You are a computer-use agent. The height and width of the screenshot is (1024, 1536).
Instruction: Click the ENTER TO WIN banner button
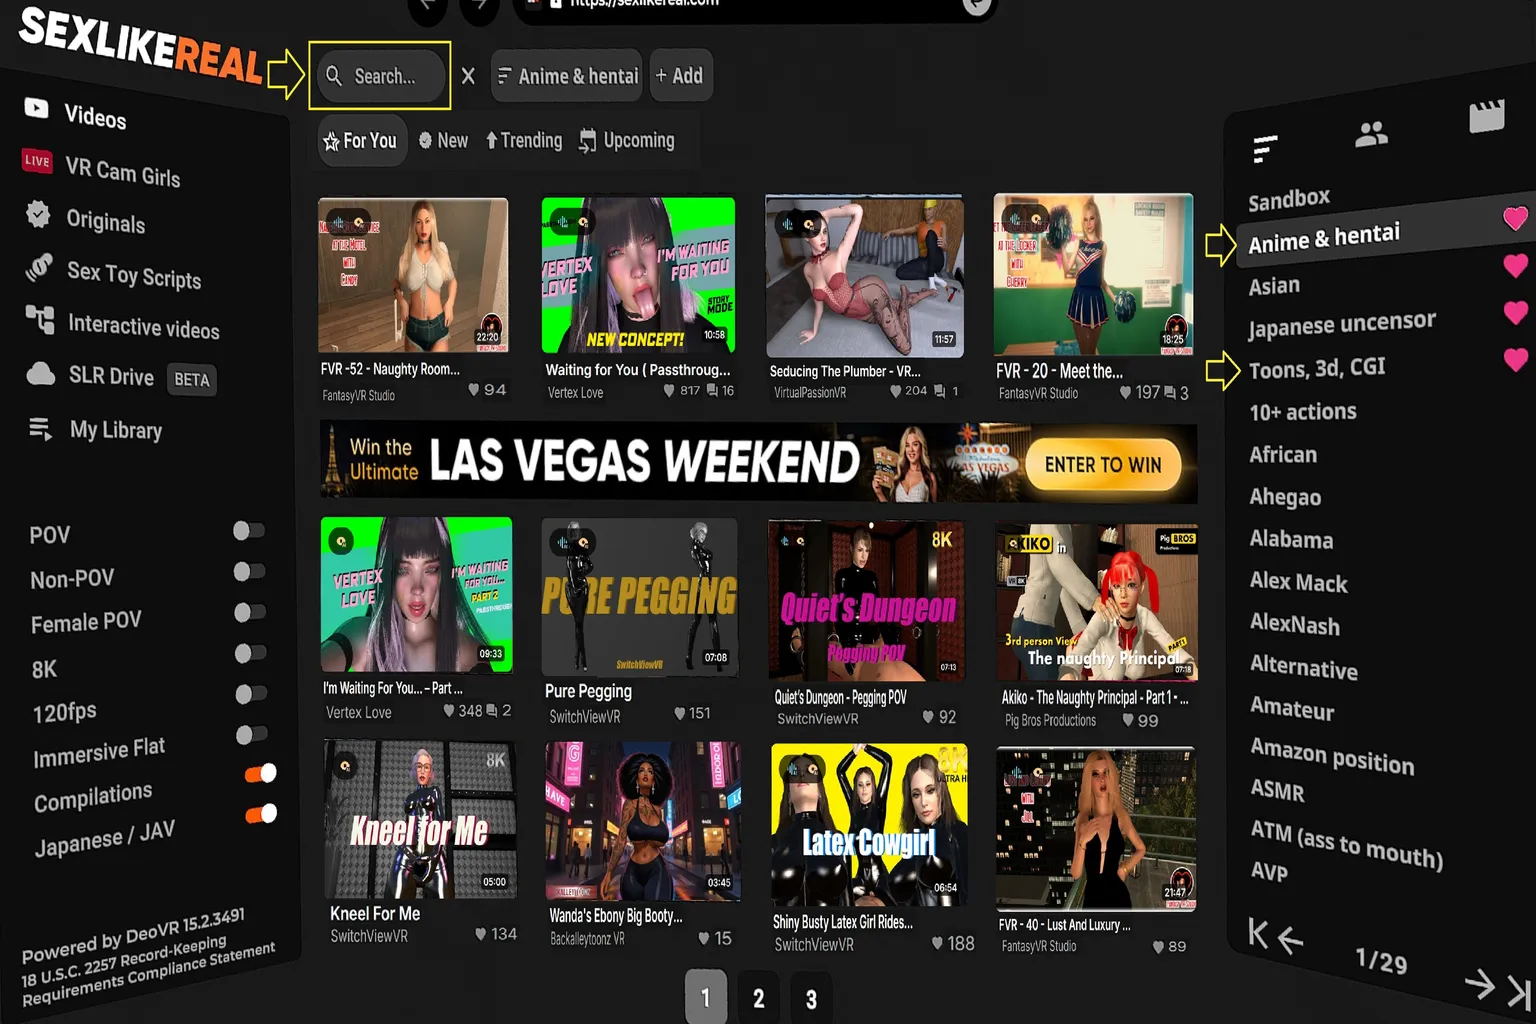[1103, 465]
